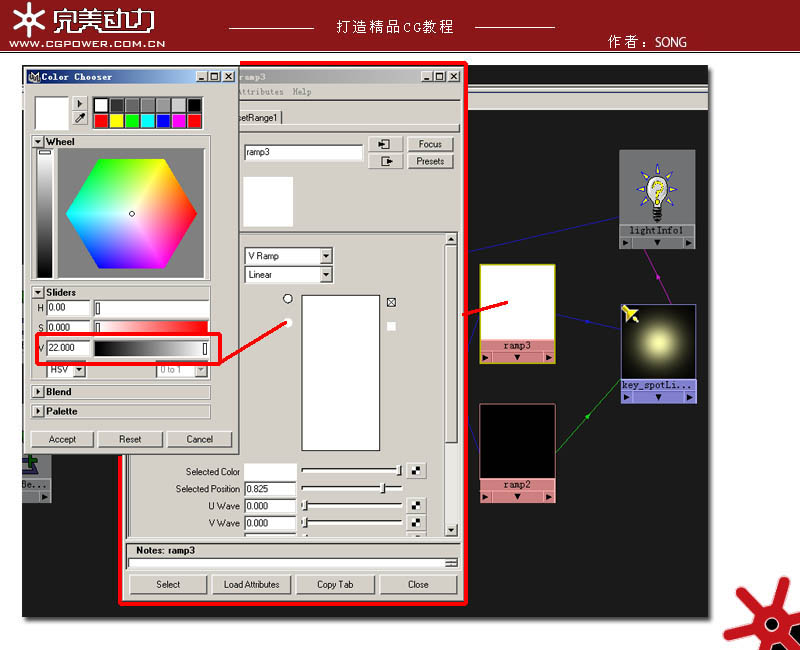Collapse the Sliders section
The height and width of the screenshot is (650, 800).
tap(38, 292)
